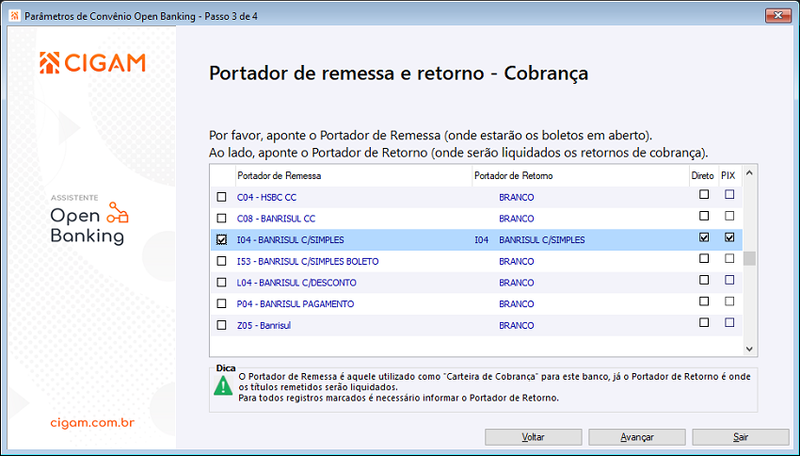Check the Z05 - Banrisul row checkbox
The width and height of the screenshot is (800, 456).
221,325
